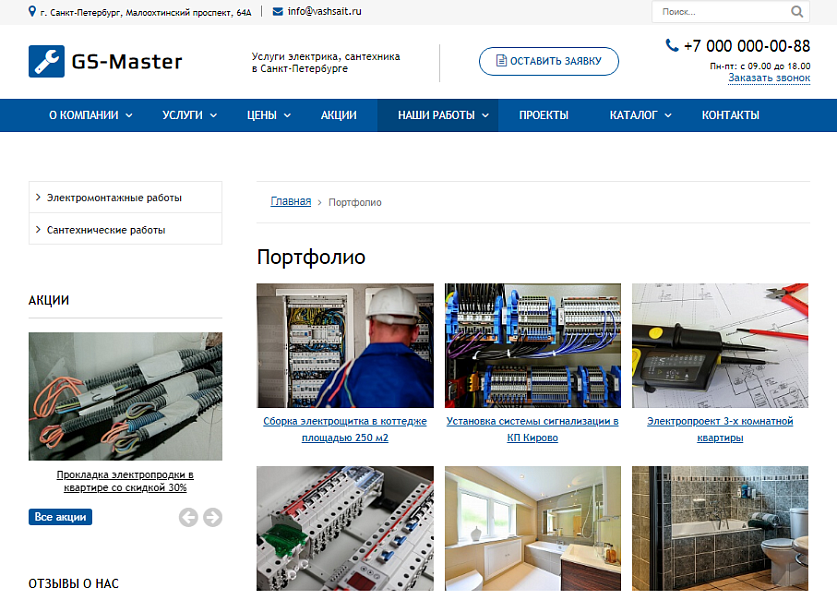Click the document icon in Оставить заявку
The width and height of the screenshot is (837, 600).
(x=499, y=61)
